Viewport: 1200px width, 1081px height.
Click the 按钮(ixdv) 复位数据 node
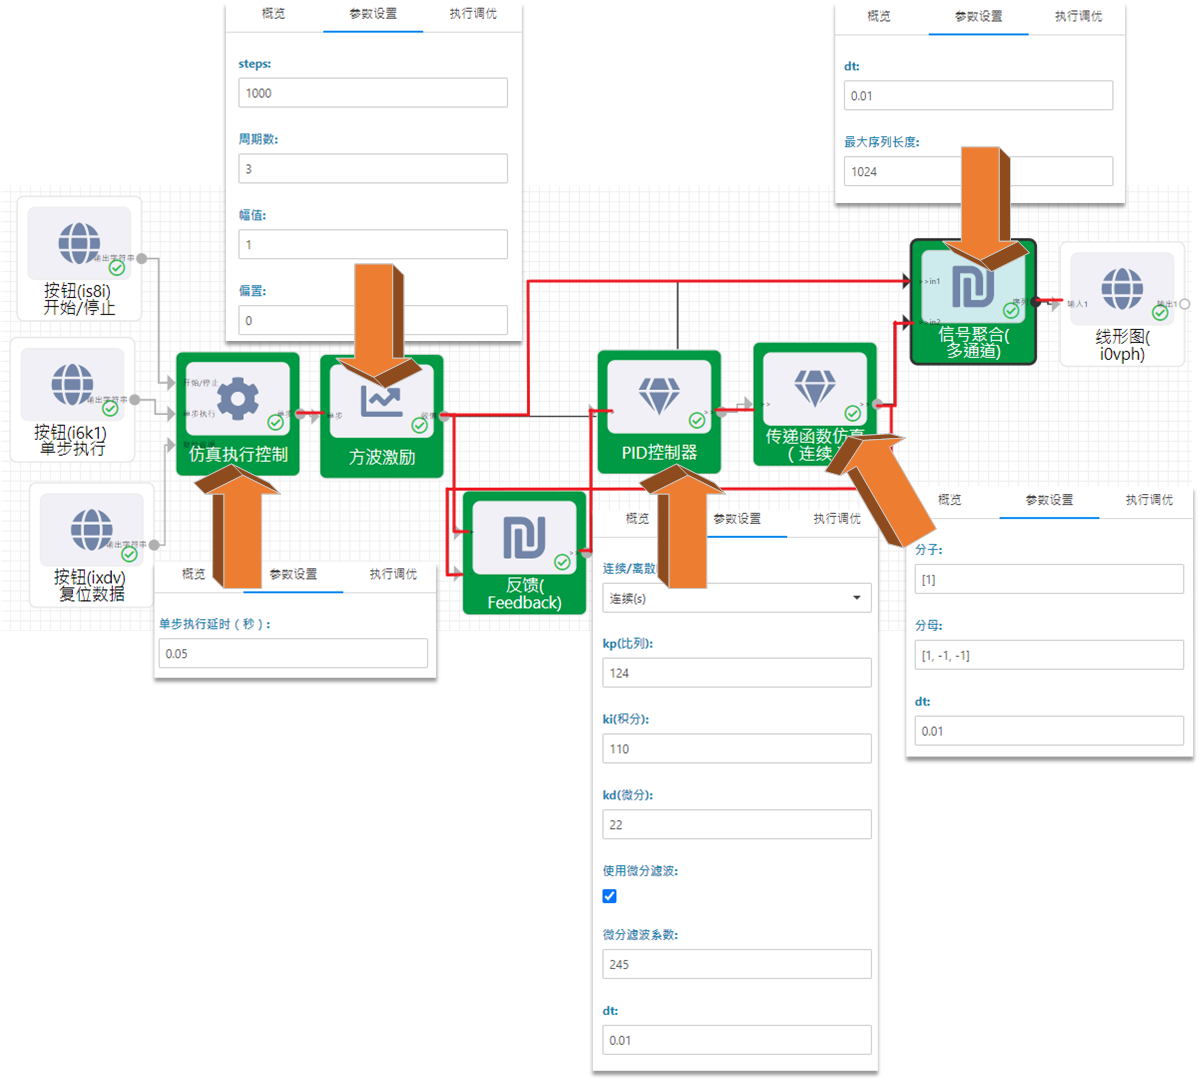click(91, 530)
